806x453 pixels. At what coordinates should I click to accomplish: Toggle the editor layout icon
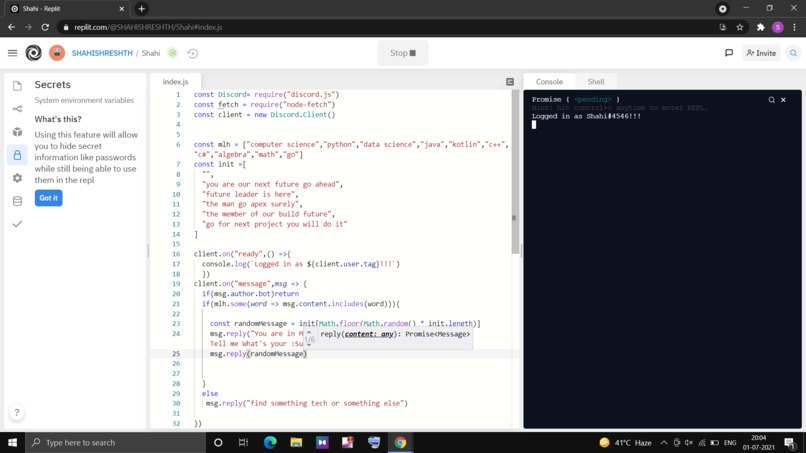(x=509, y=82)
